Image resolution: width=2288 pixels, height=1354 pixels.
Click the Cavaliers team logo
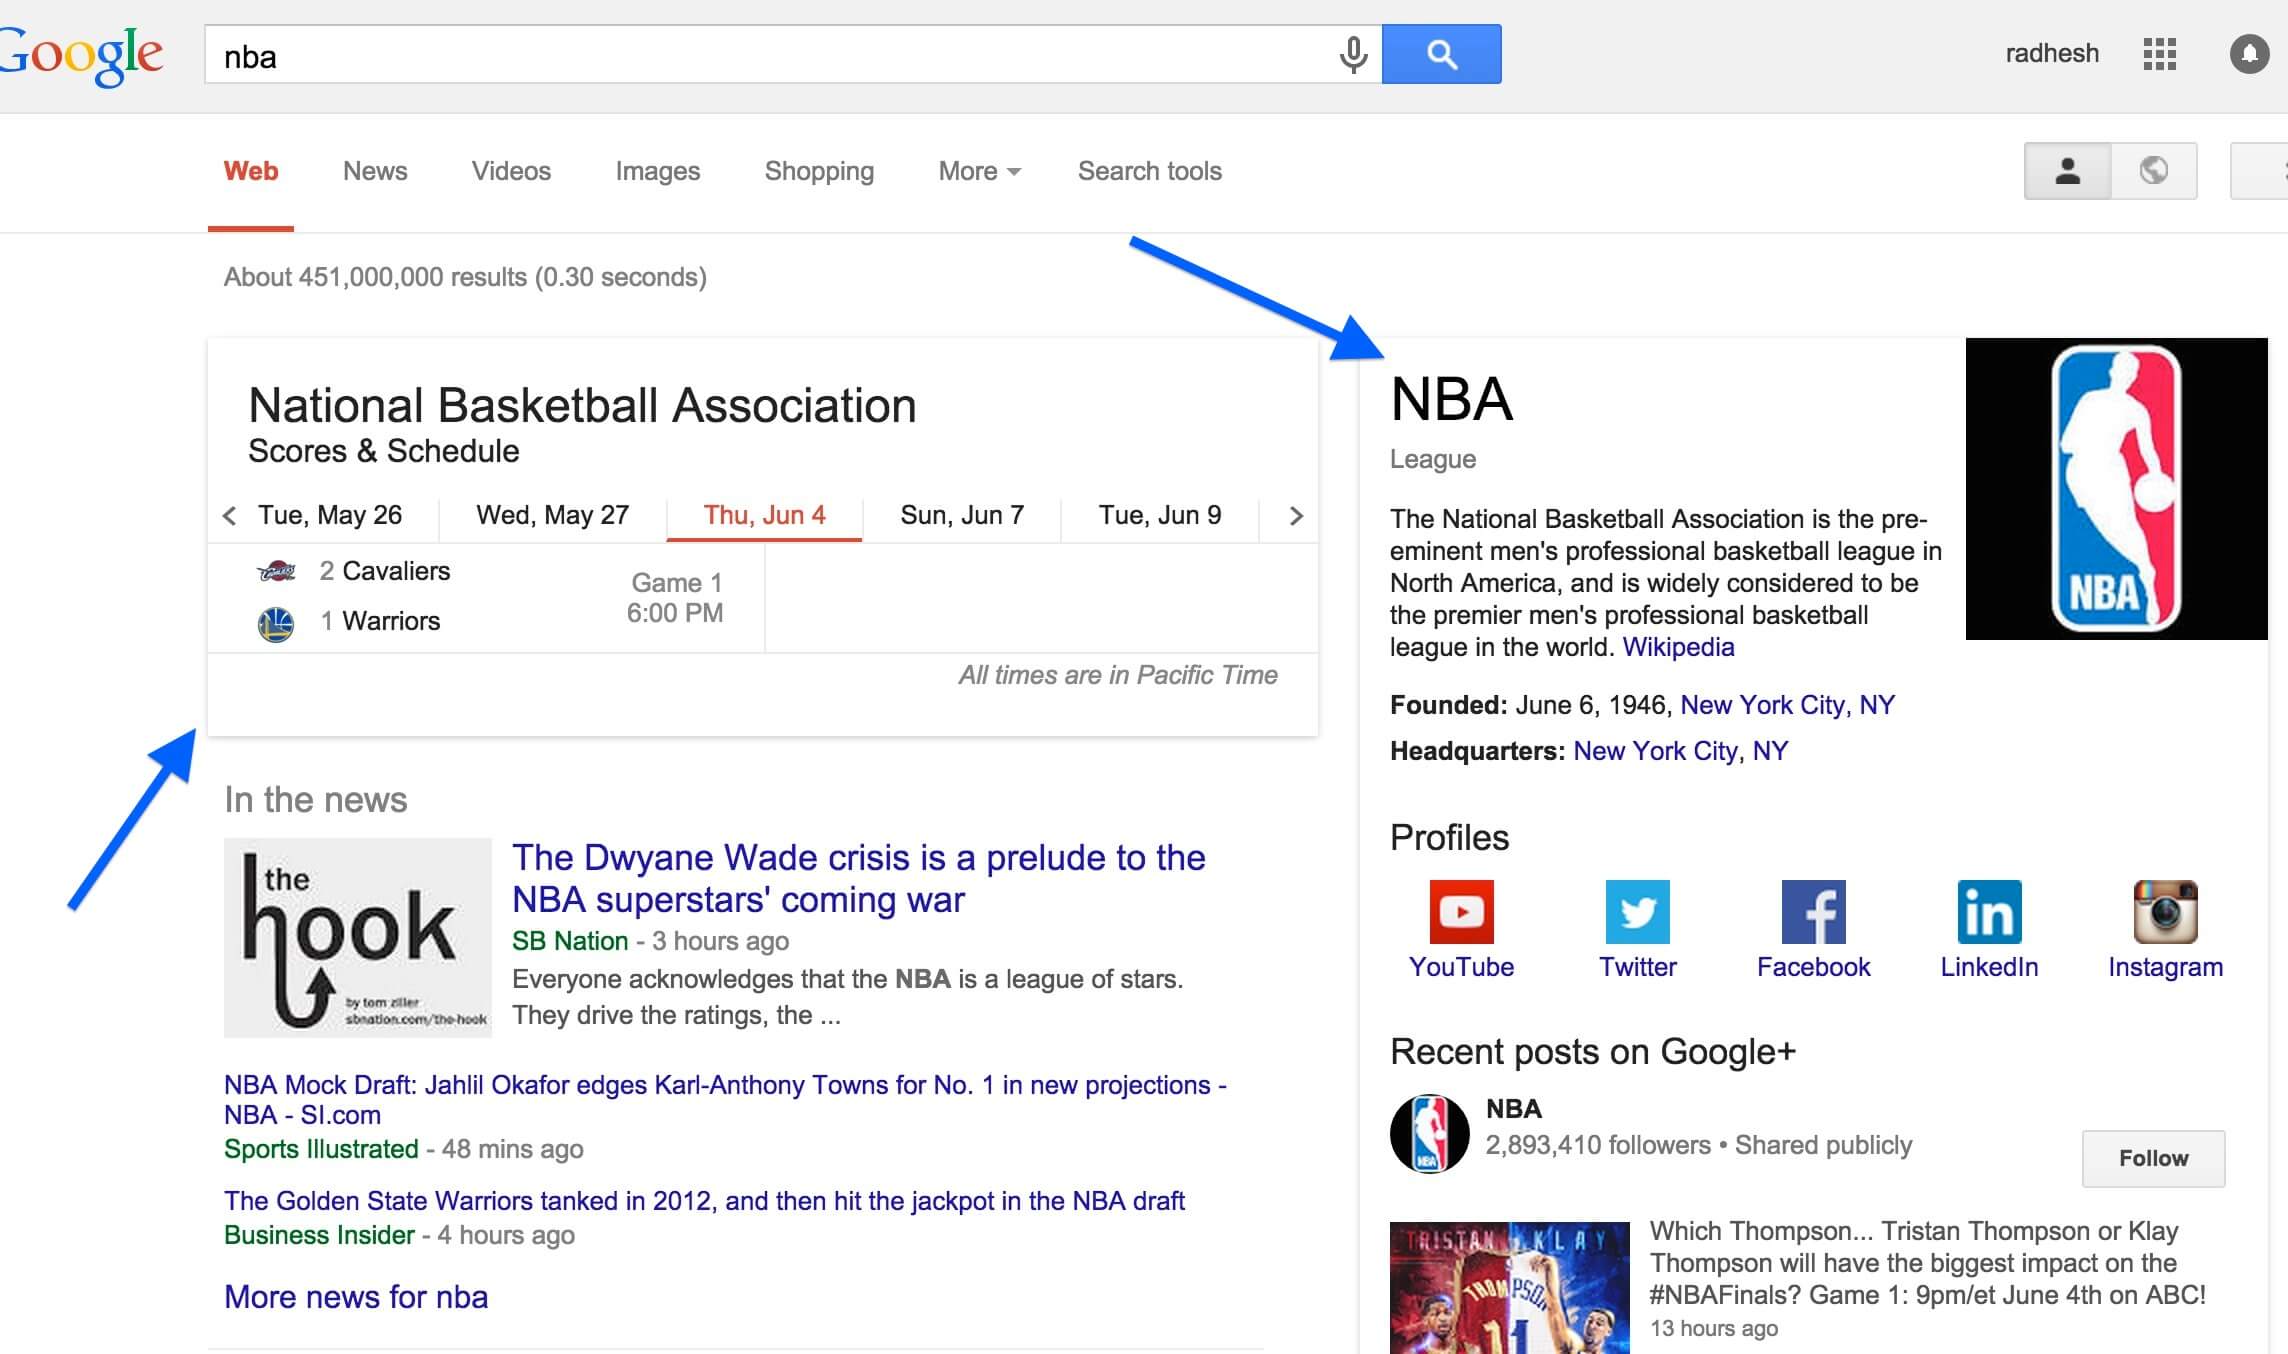click(276, 572)
